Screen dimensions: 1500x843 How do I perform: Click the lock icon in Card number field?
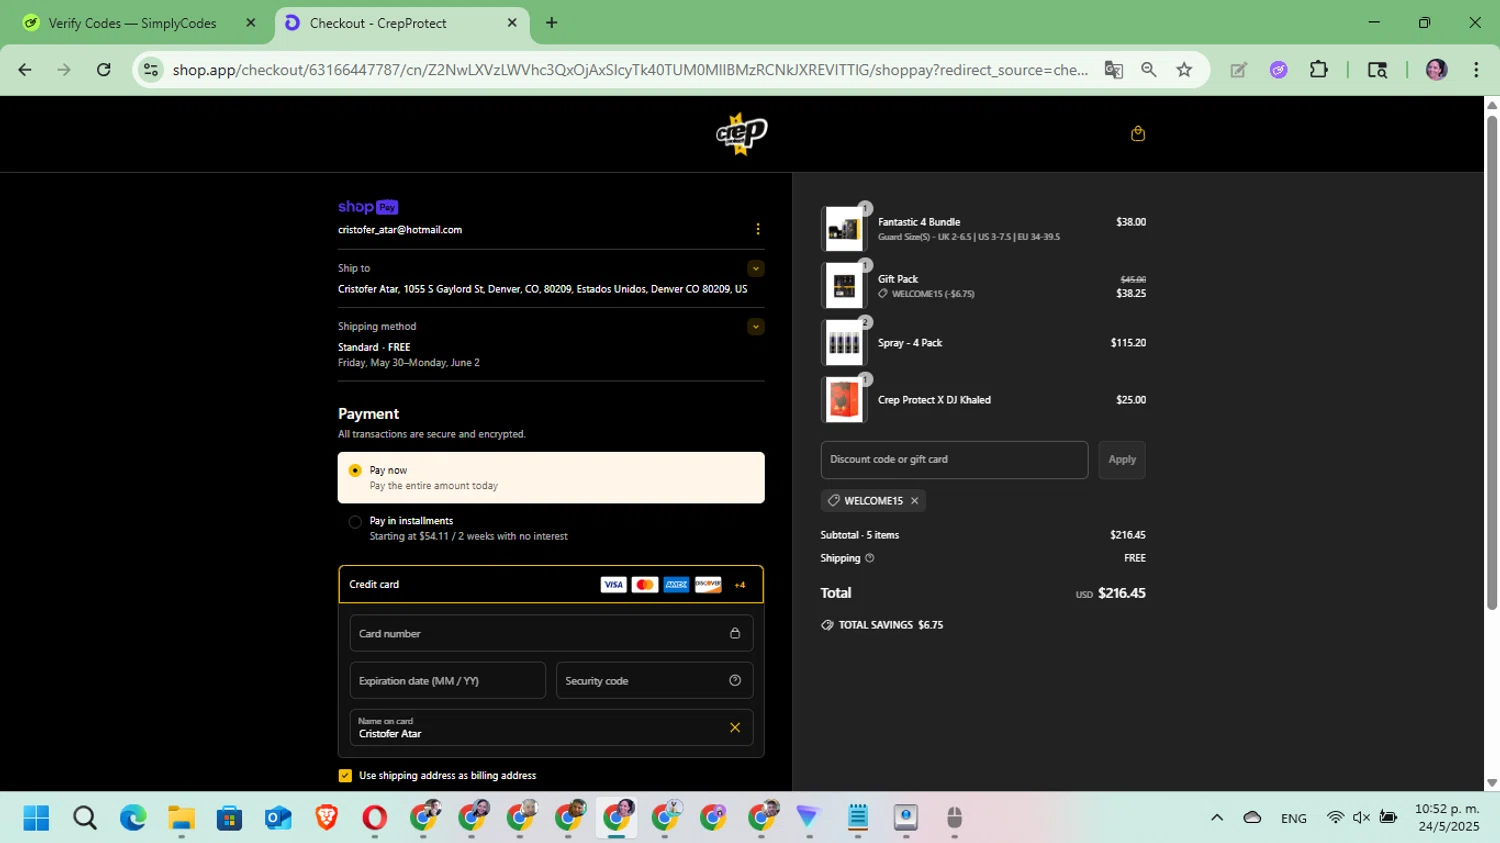pos(734,633)
